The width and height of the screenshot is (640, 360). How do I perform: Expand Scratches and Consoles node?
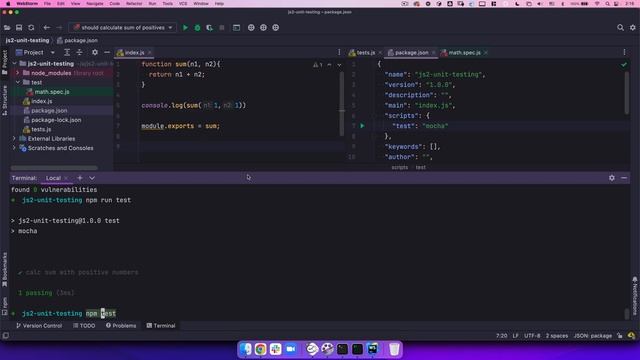14,148
